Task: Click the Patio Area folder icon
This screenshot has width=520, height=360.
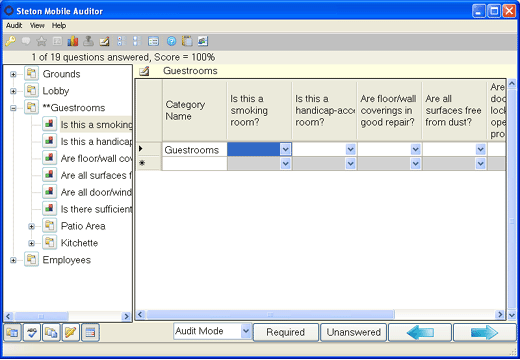Action: 50,226
